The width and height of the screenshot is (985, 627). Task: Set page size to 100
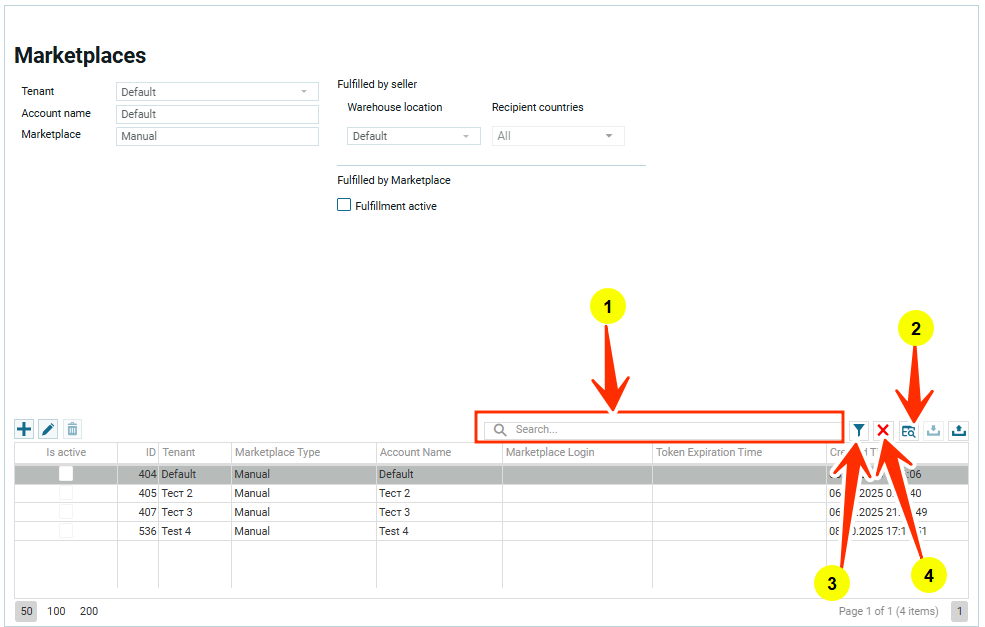click(x=56, y=611)
